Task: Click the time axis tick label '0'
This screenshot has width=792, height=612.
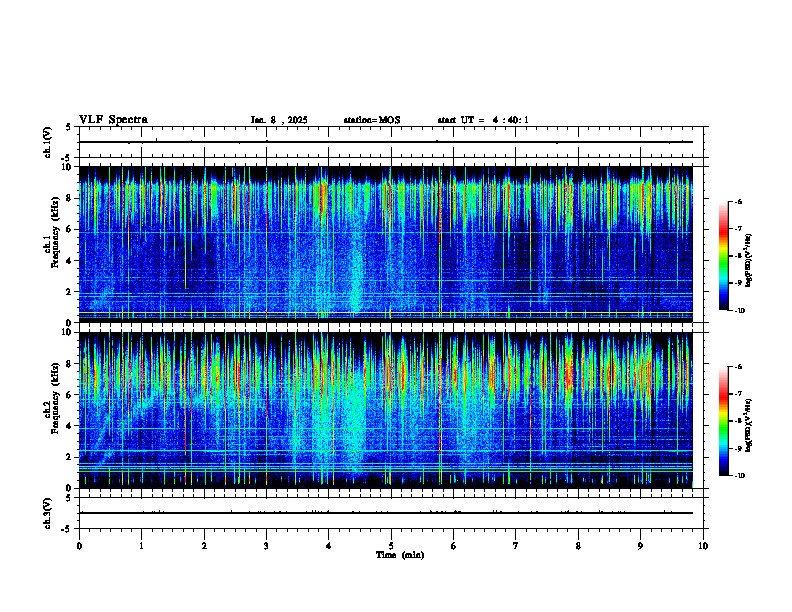Action: point(79,546)
